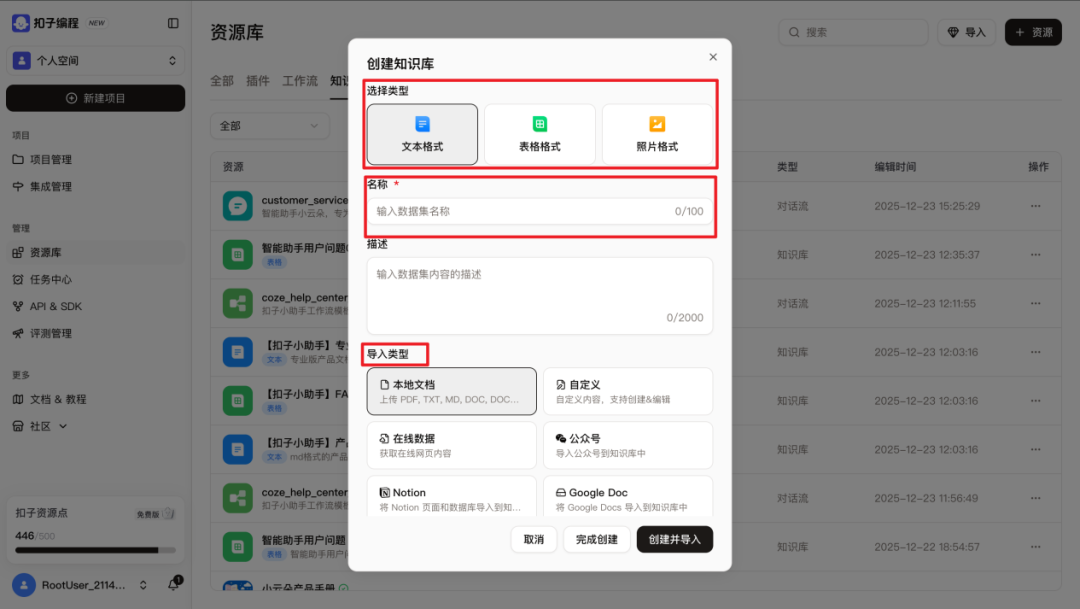1080x609 pixels.
Task: Open more actions for 15:25:29 row
Action: (x=1035, y=206)
